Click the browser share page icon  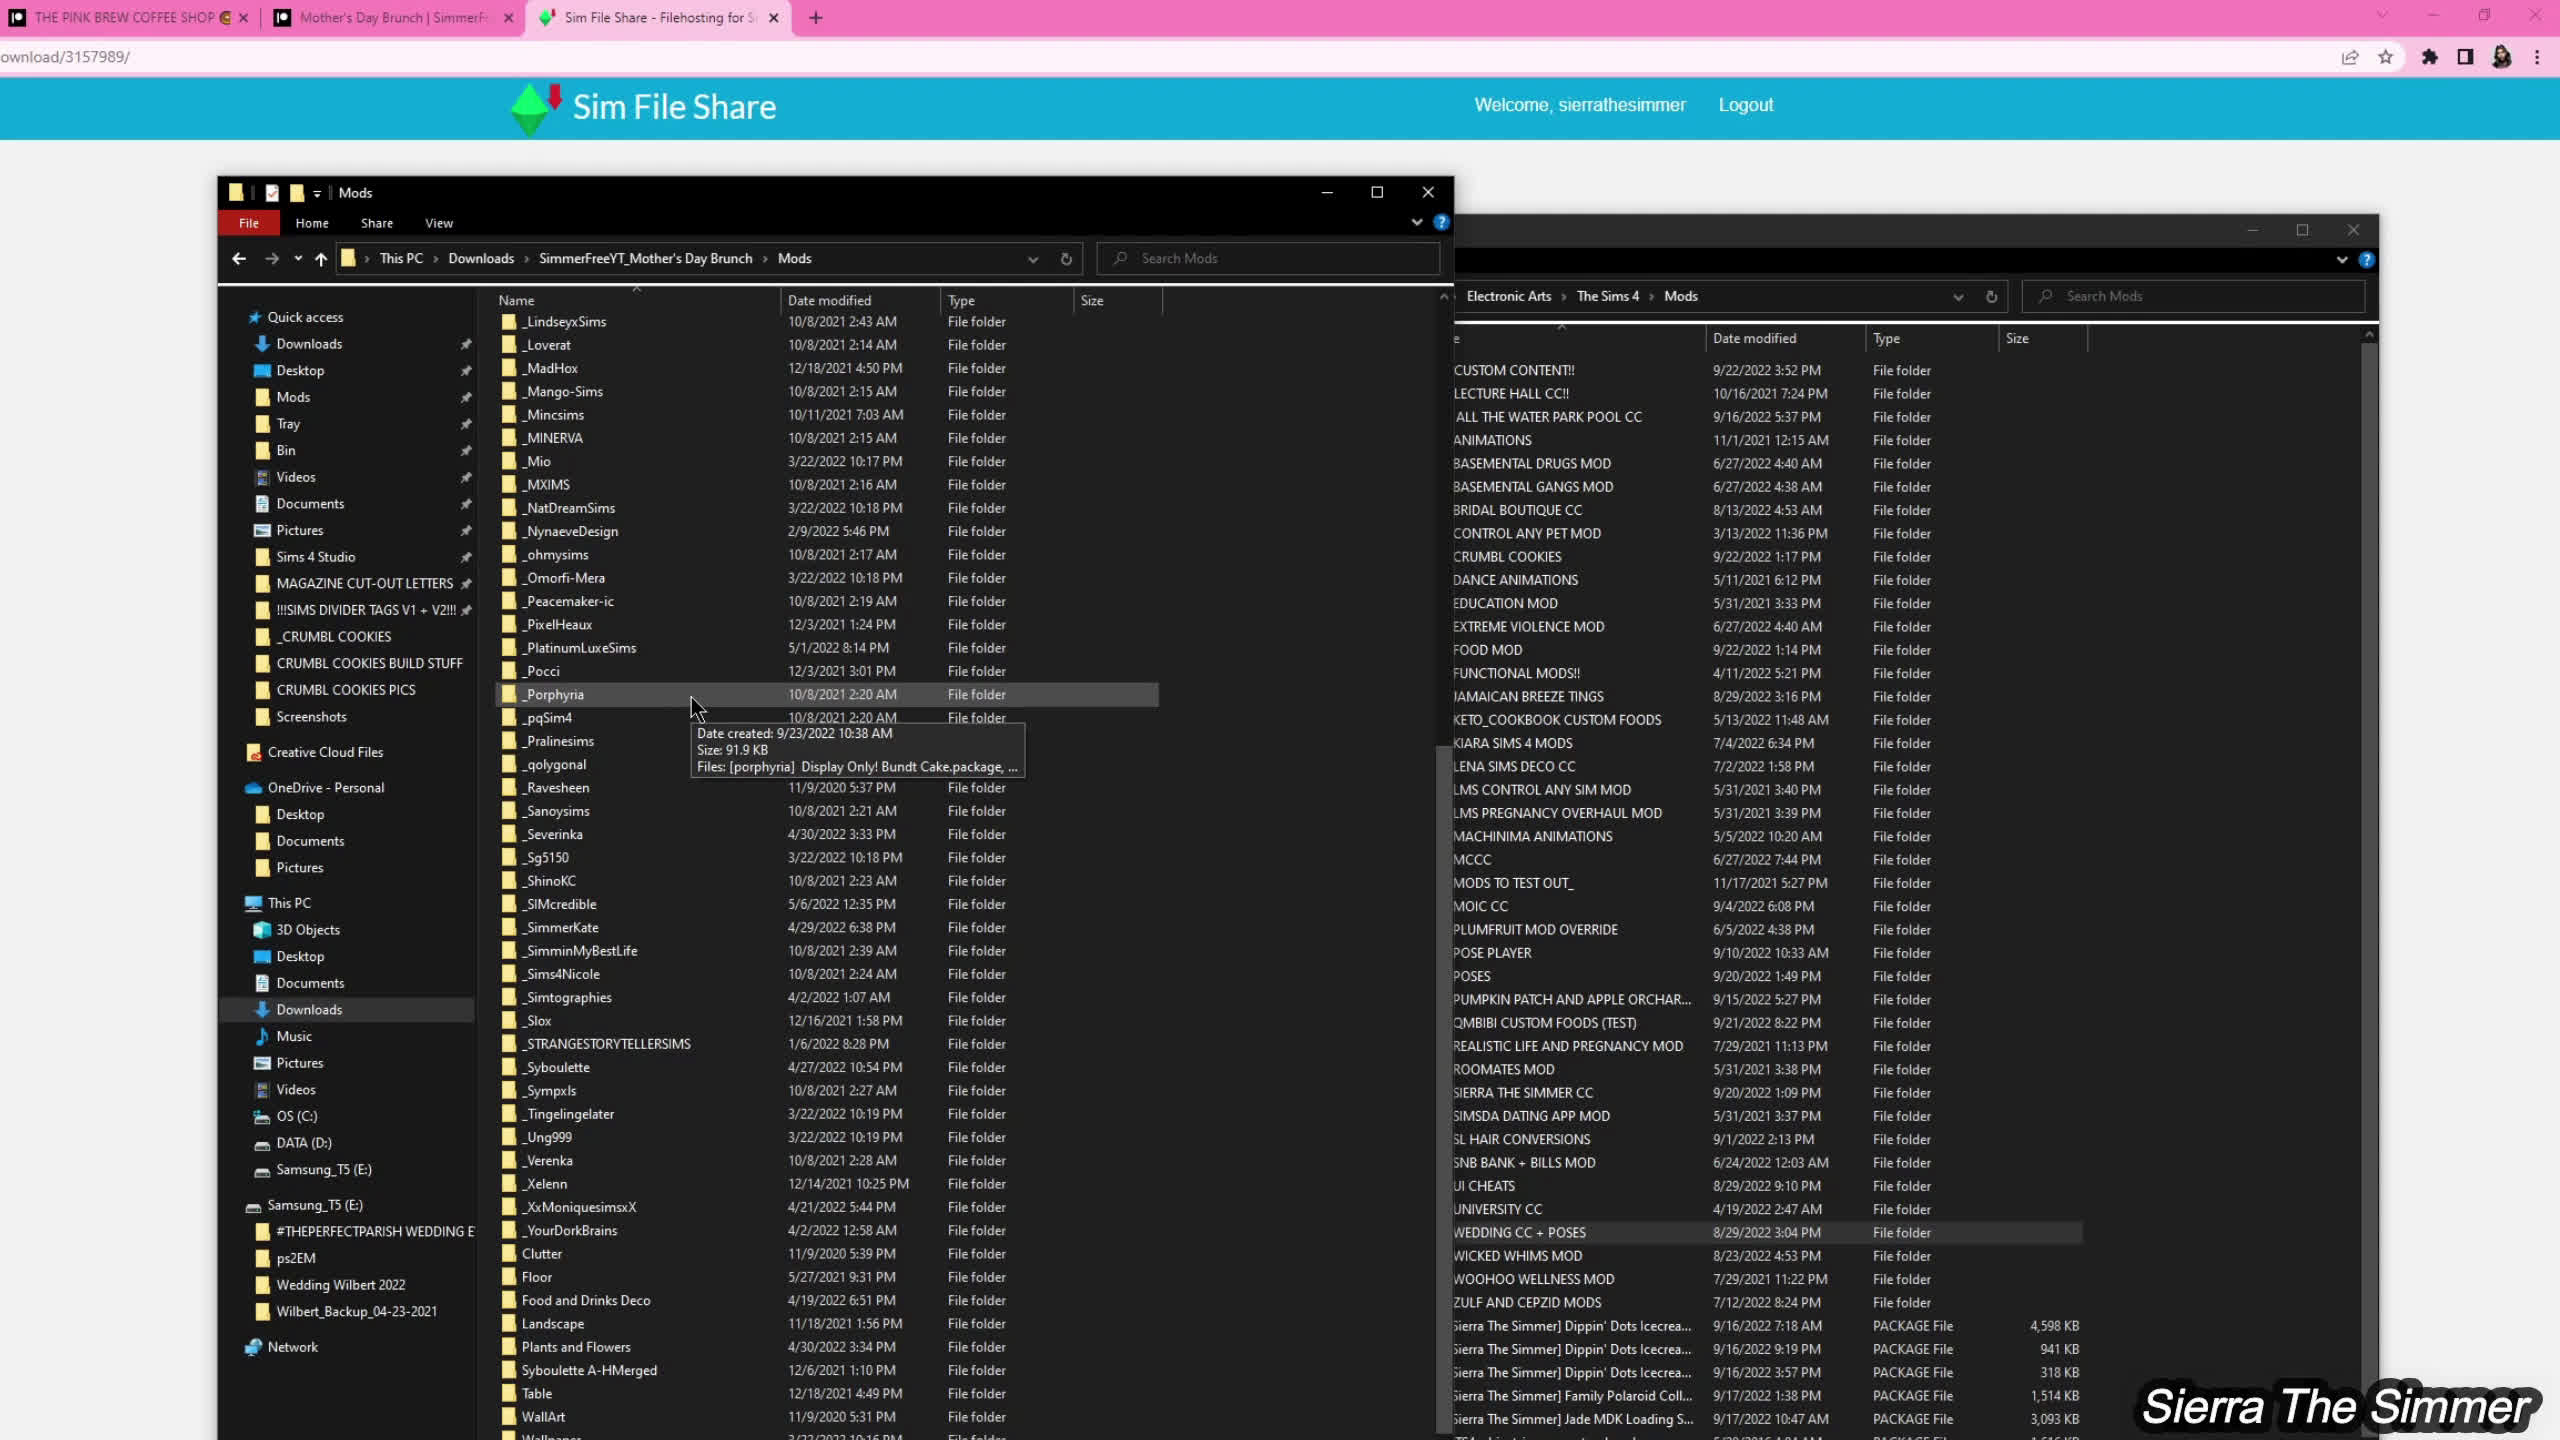(2350, 57)
